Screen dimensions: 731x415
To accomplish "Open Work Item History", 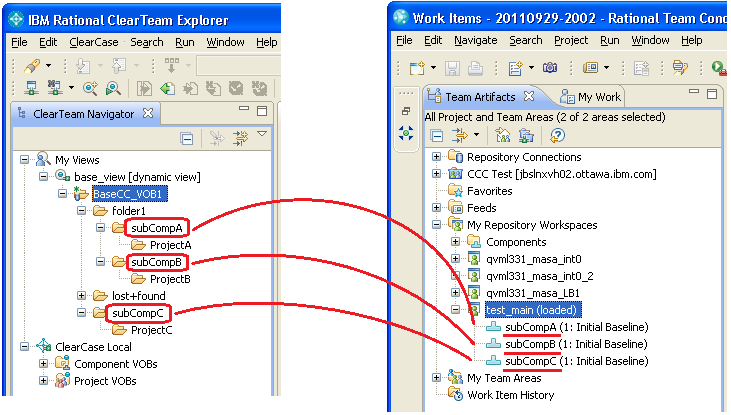I will 510,395.
